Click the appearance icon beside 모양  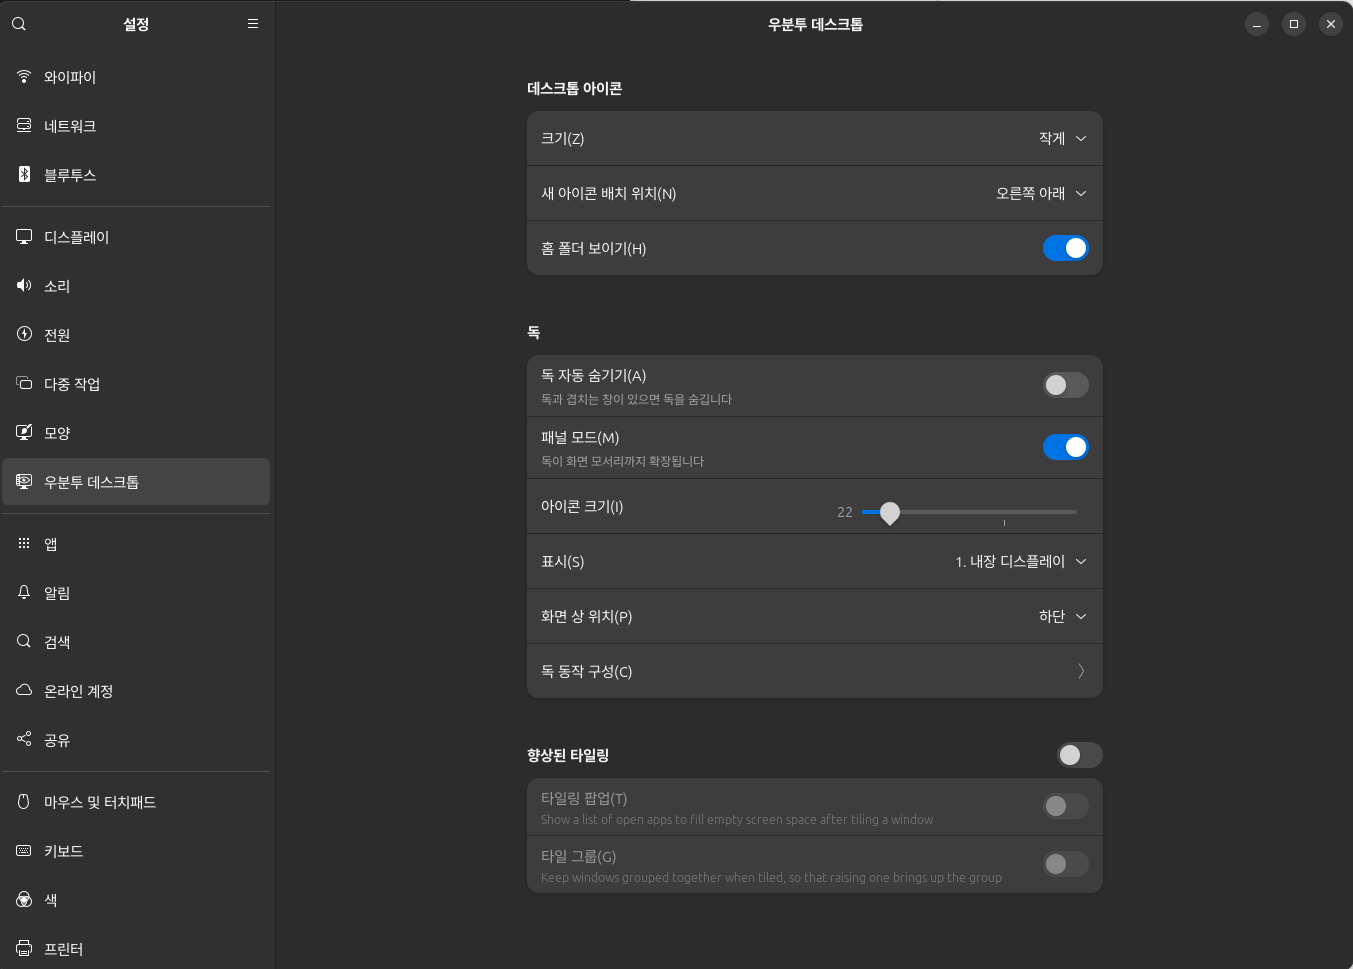tap(24, 433)
